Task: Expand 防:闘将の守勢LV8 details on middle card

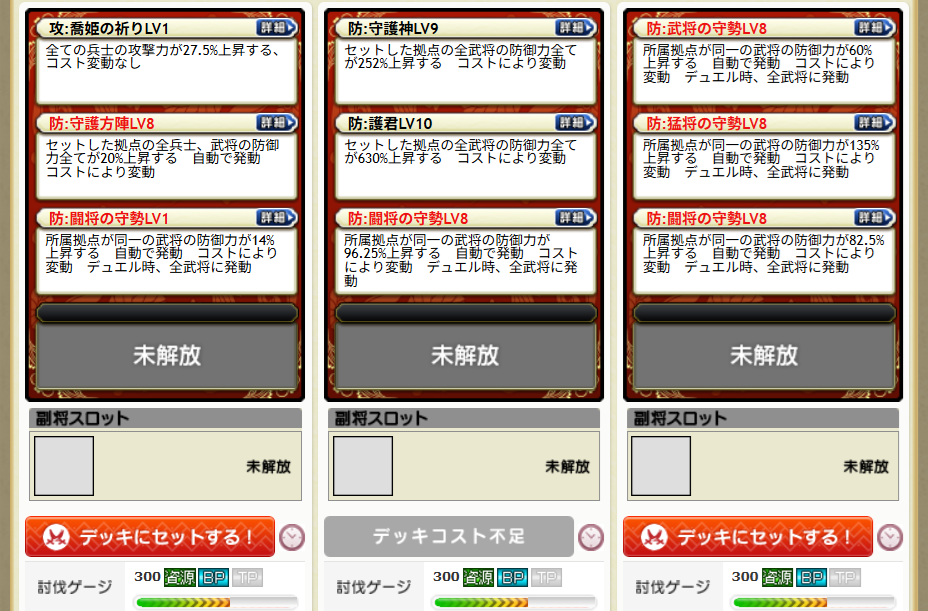Action: coord(575,217)
